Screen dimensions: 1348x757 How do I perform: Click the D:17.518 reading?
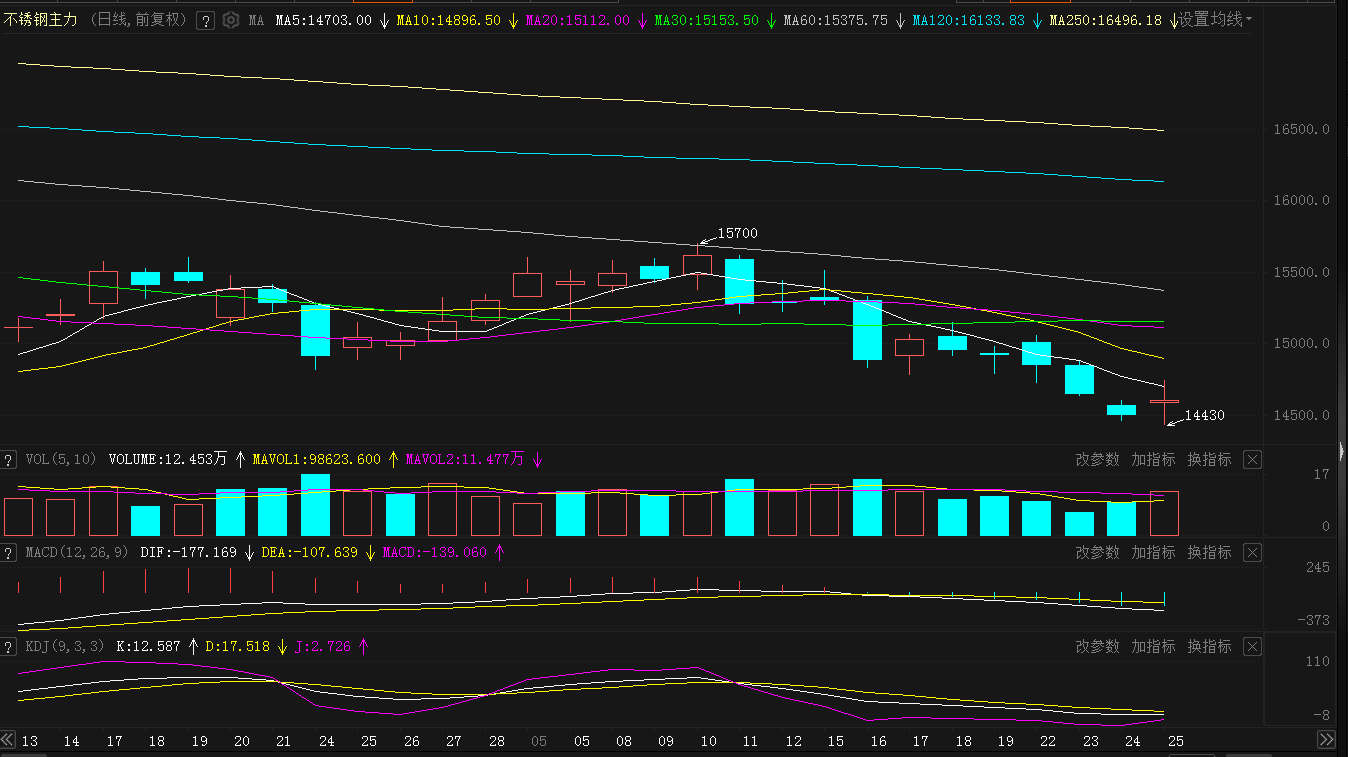[x=238, y=647]
